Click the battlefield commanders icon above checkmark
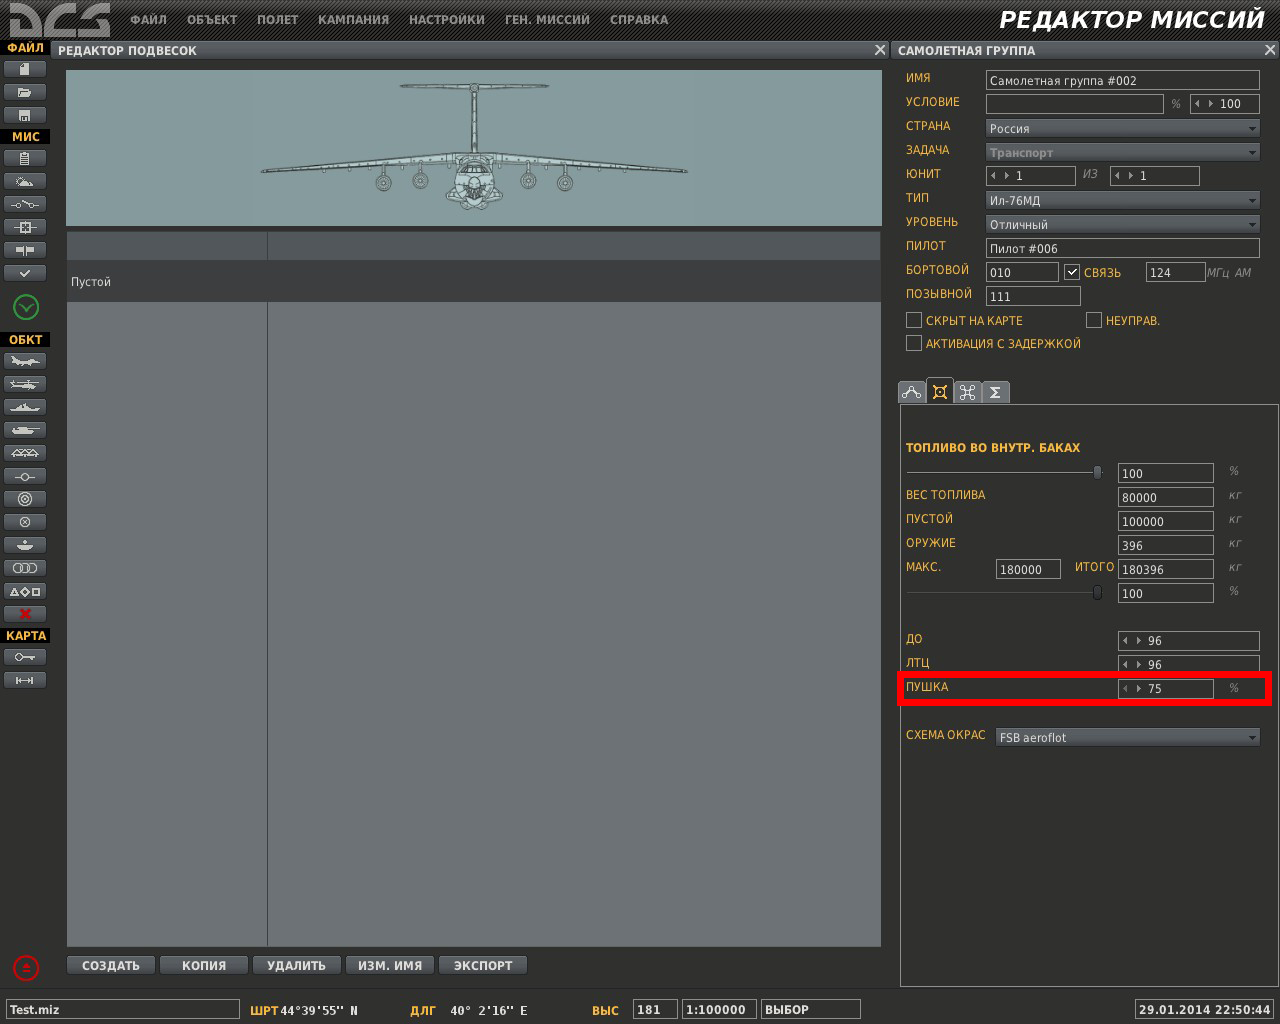The height and width of the screenshot is (1024, 1280). pos(25,250)
